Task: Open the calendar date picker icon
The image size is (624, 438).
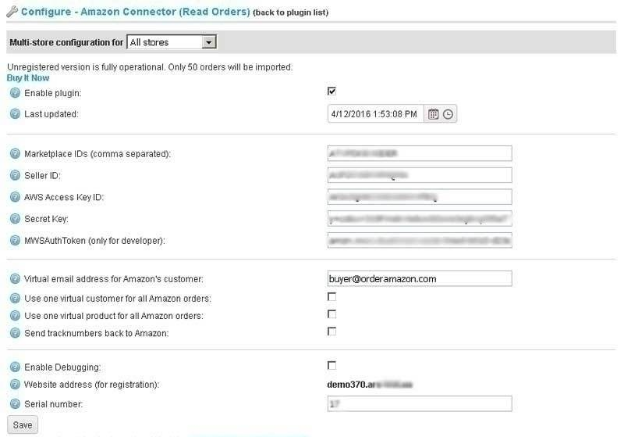Action: pos(433,114)
